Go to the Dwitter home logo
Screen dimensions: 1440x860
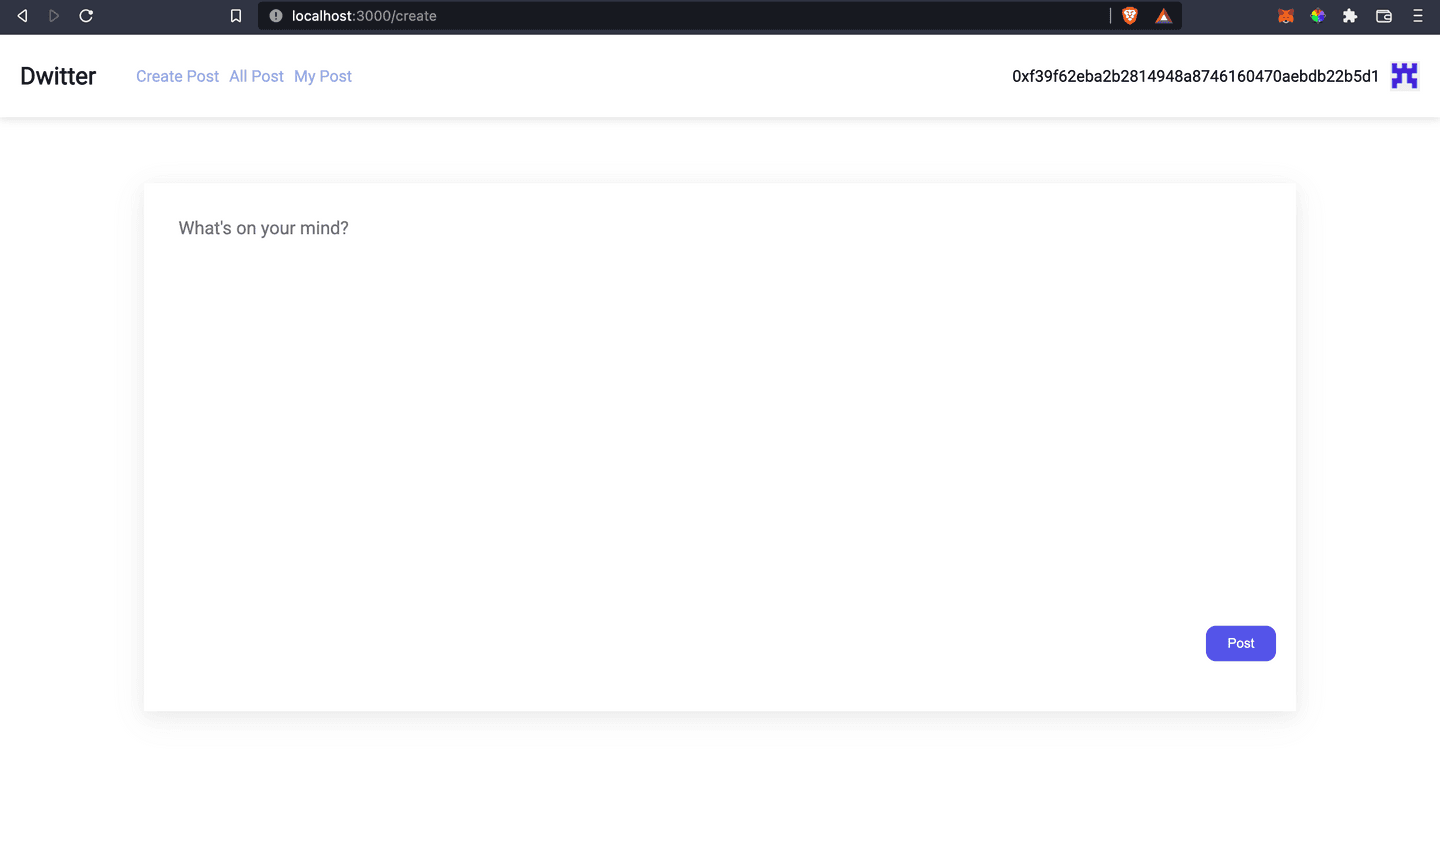click(x=58, y=76)
